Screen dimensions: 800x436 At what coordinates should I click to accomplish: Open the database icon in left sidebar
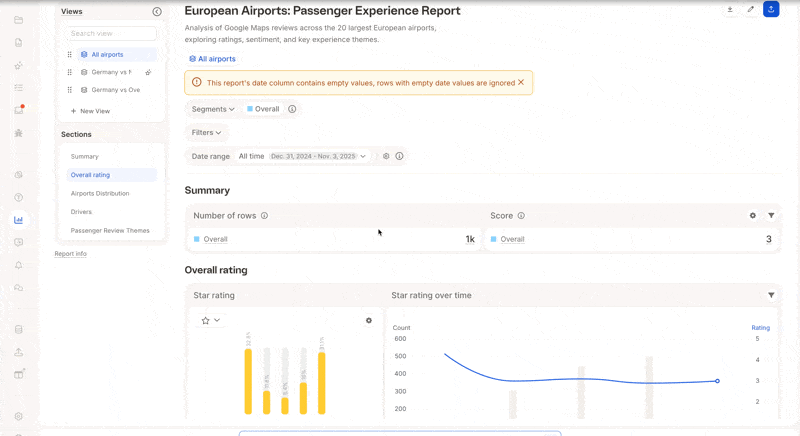(x=18, y=329)
